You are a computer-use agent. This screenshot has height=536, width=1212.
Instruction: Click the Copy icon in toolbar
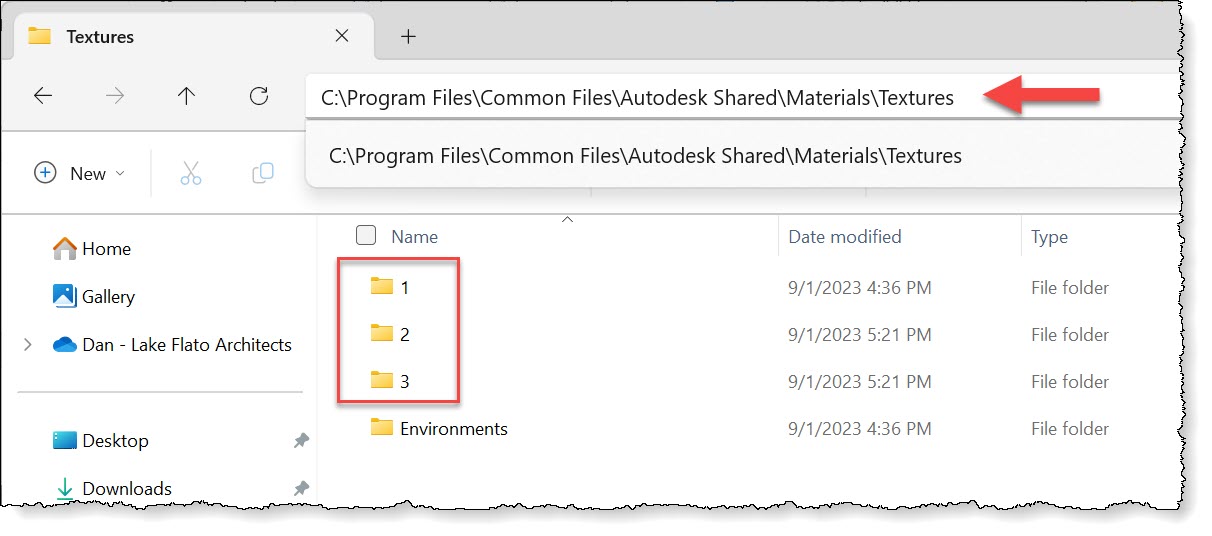263,173
